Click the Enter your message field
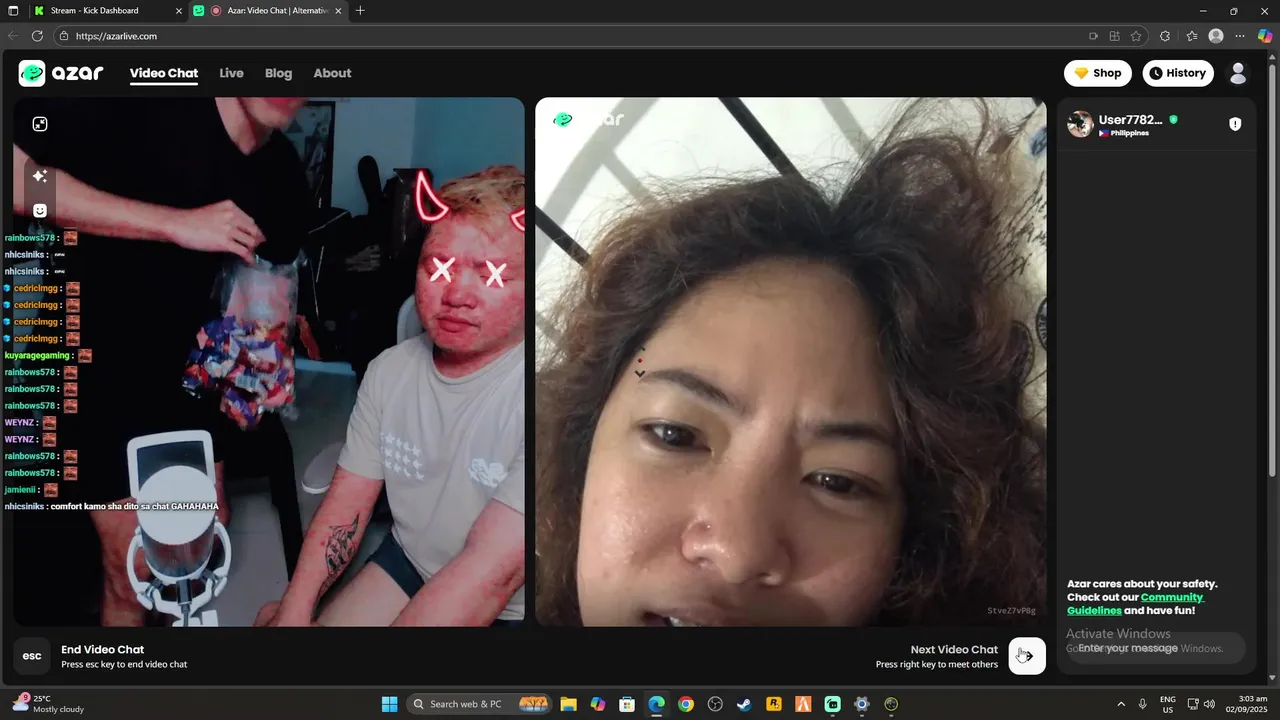This screenshot has height=720, width=1280. (x=1156, y=648)
